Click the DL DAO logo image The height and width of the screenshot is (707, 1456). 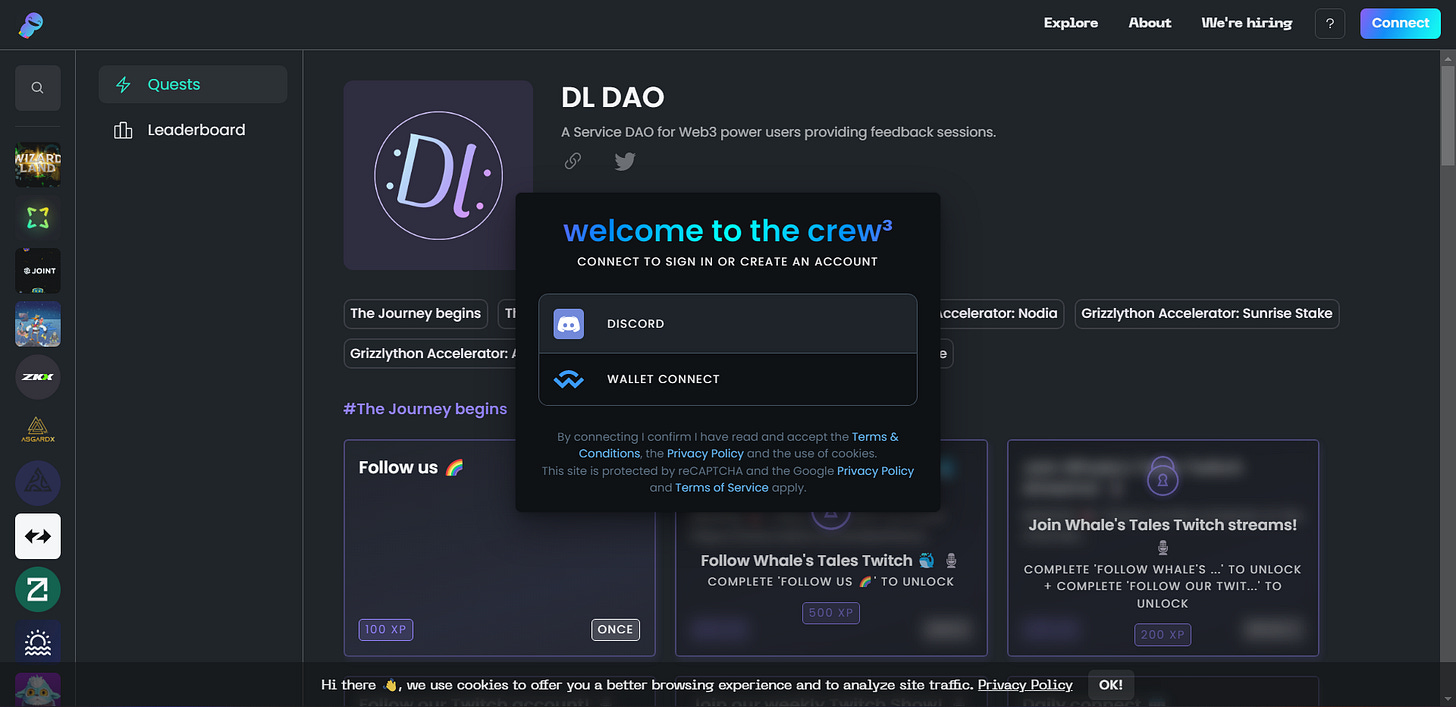click(x=438, y=175)
